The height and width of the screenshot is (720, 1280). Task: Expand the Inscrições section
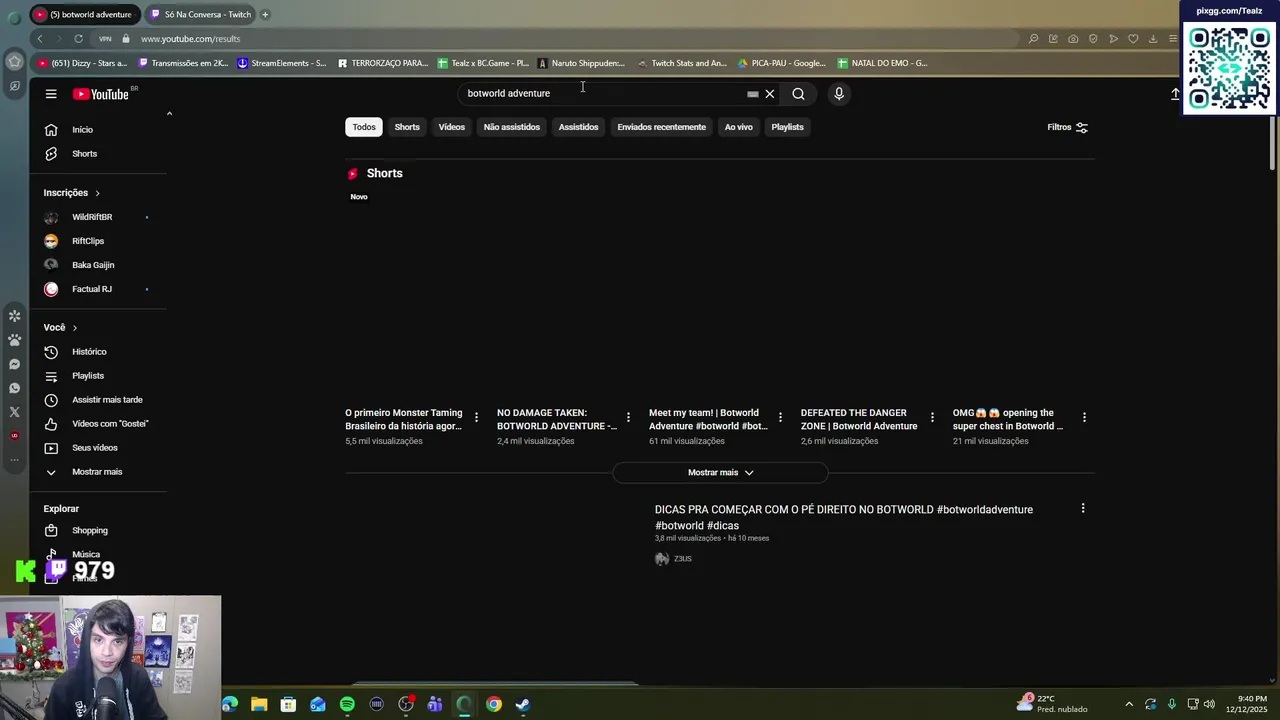point(72,193)
